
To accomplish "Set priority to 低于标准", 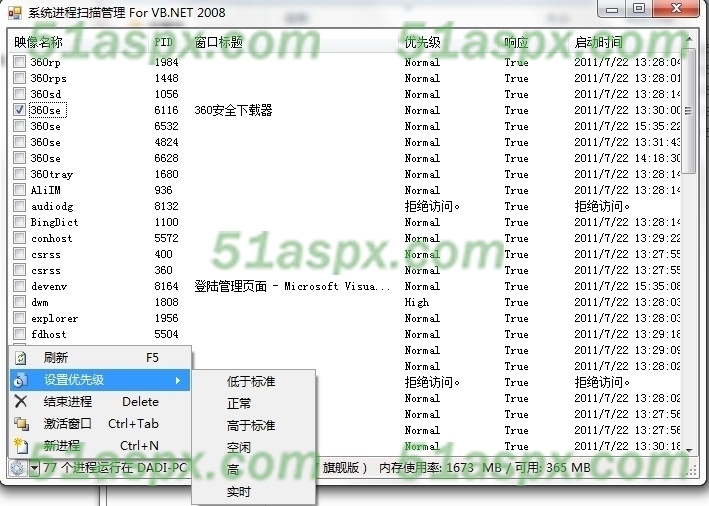I will coord(253,382).
